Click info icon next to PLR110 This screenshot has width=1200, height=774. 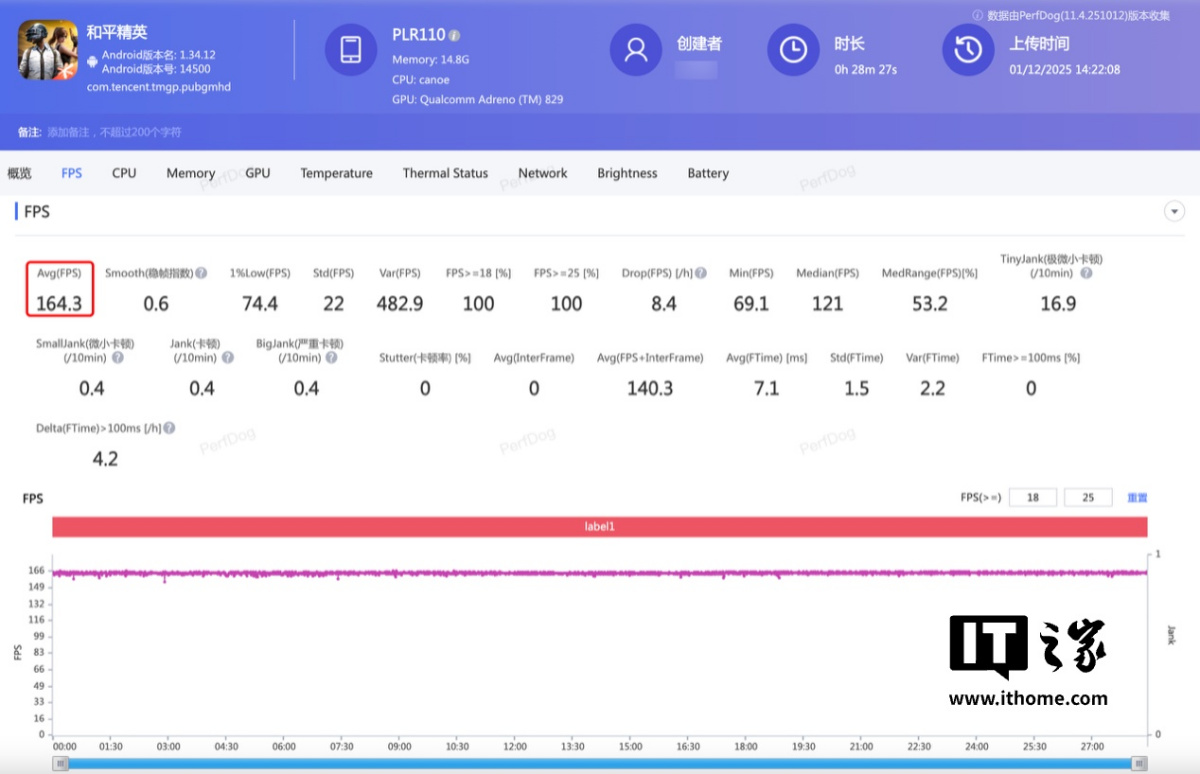coord(455,36)
